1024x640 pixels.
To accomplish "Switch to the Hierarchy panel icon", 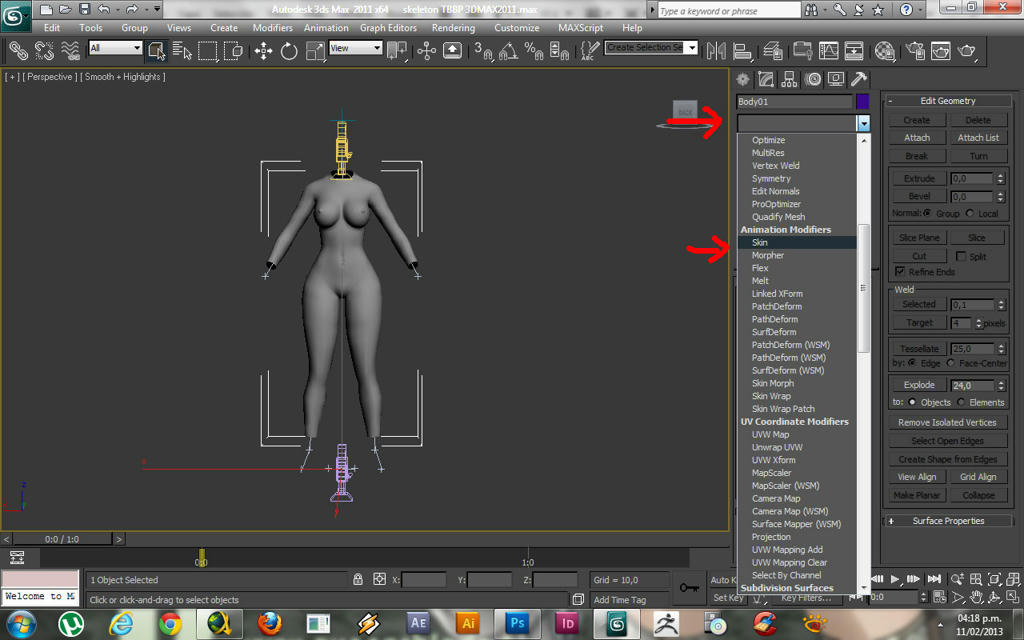I will (x=789, y=80).
